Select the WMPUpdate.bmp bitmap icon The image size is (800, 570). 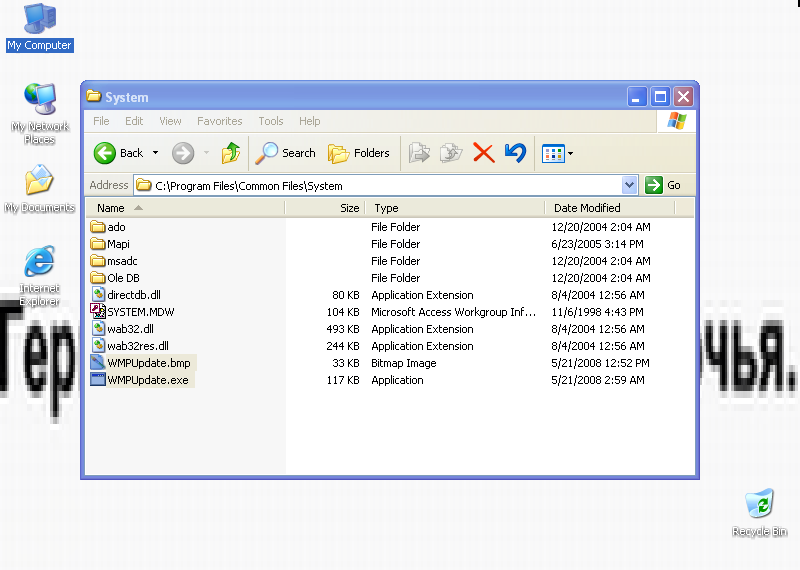tap(97, 362)
